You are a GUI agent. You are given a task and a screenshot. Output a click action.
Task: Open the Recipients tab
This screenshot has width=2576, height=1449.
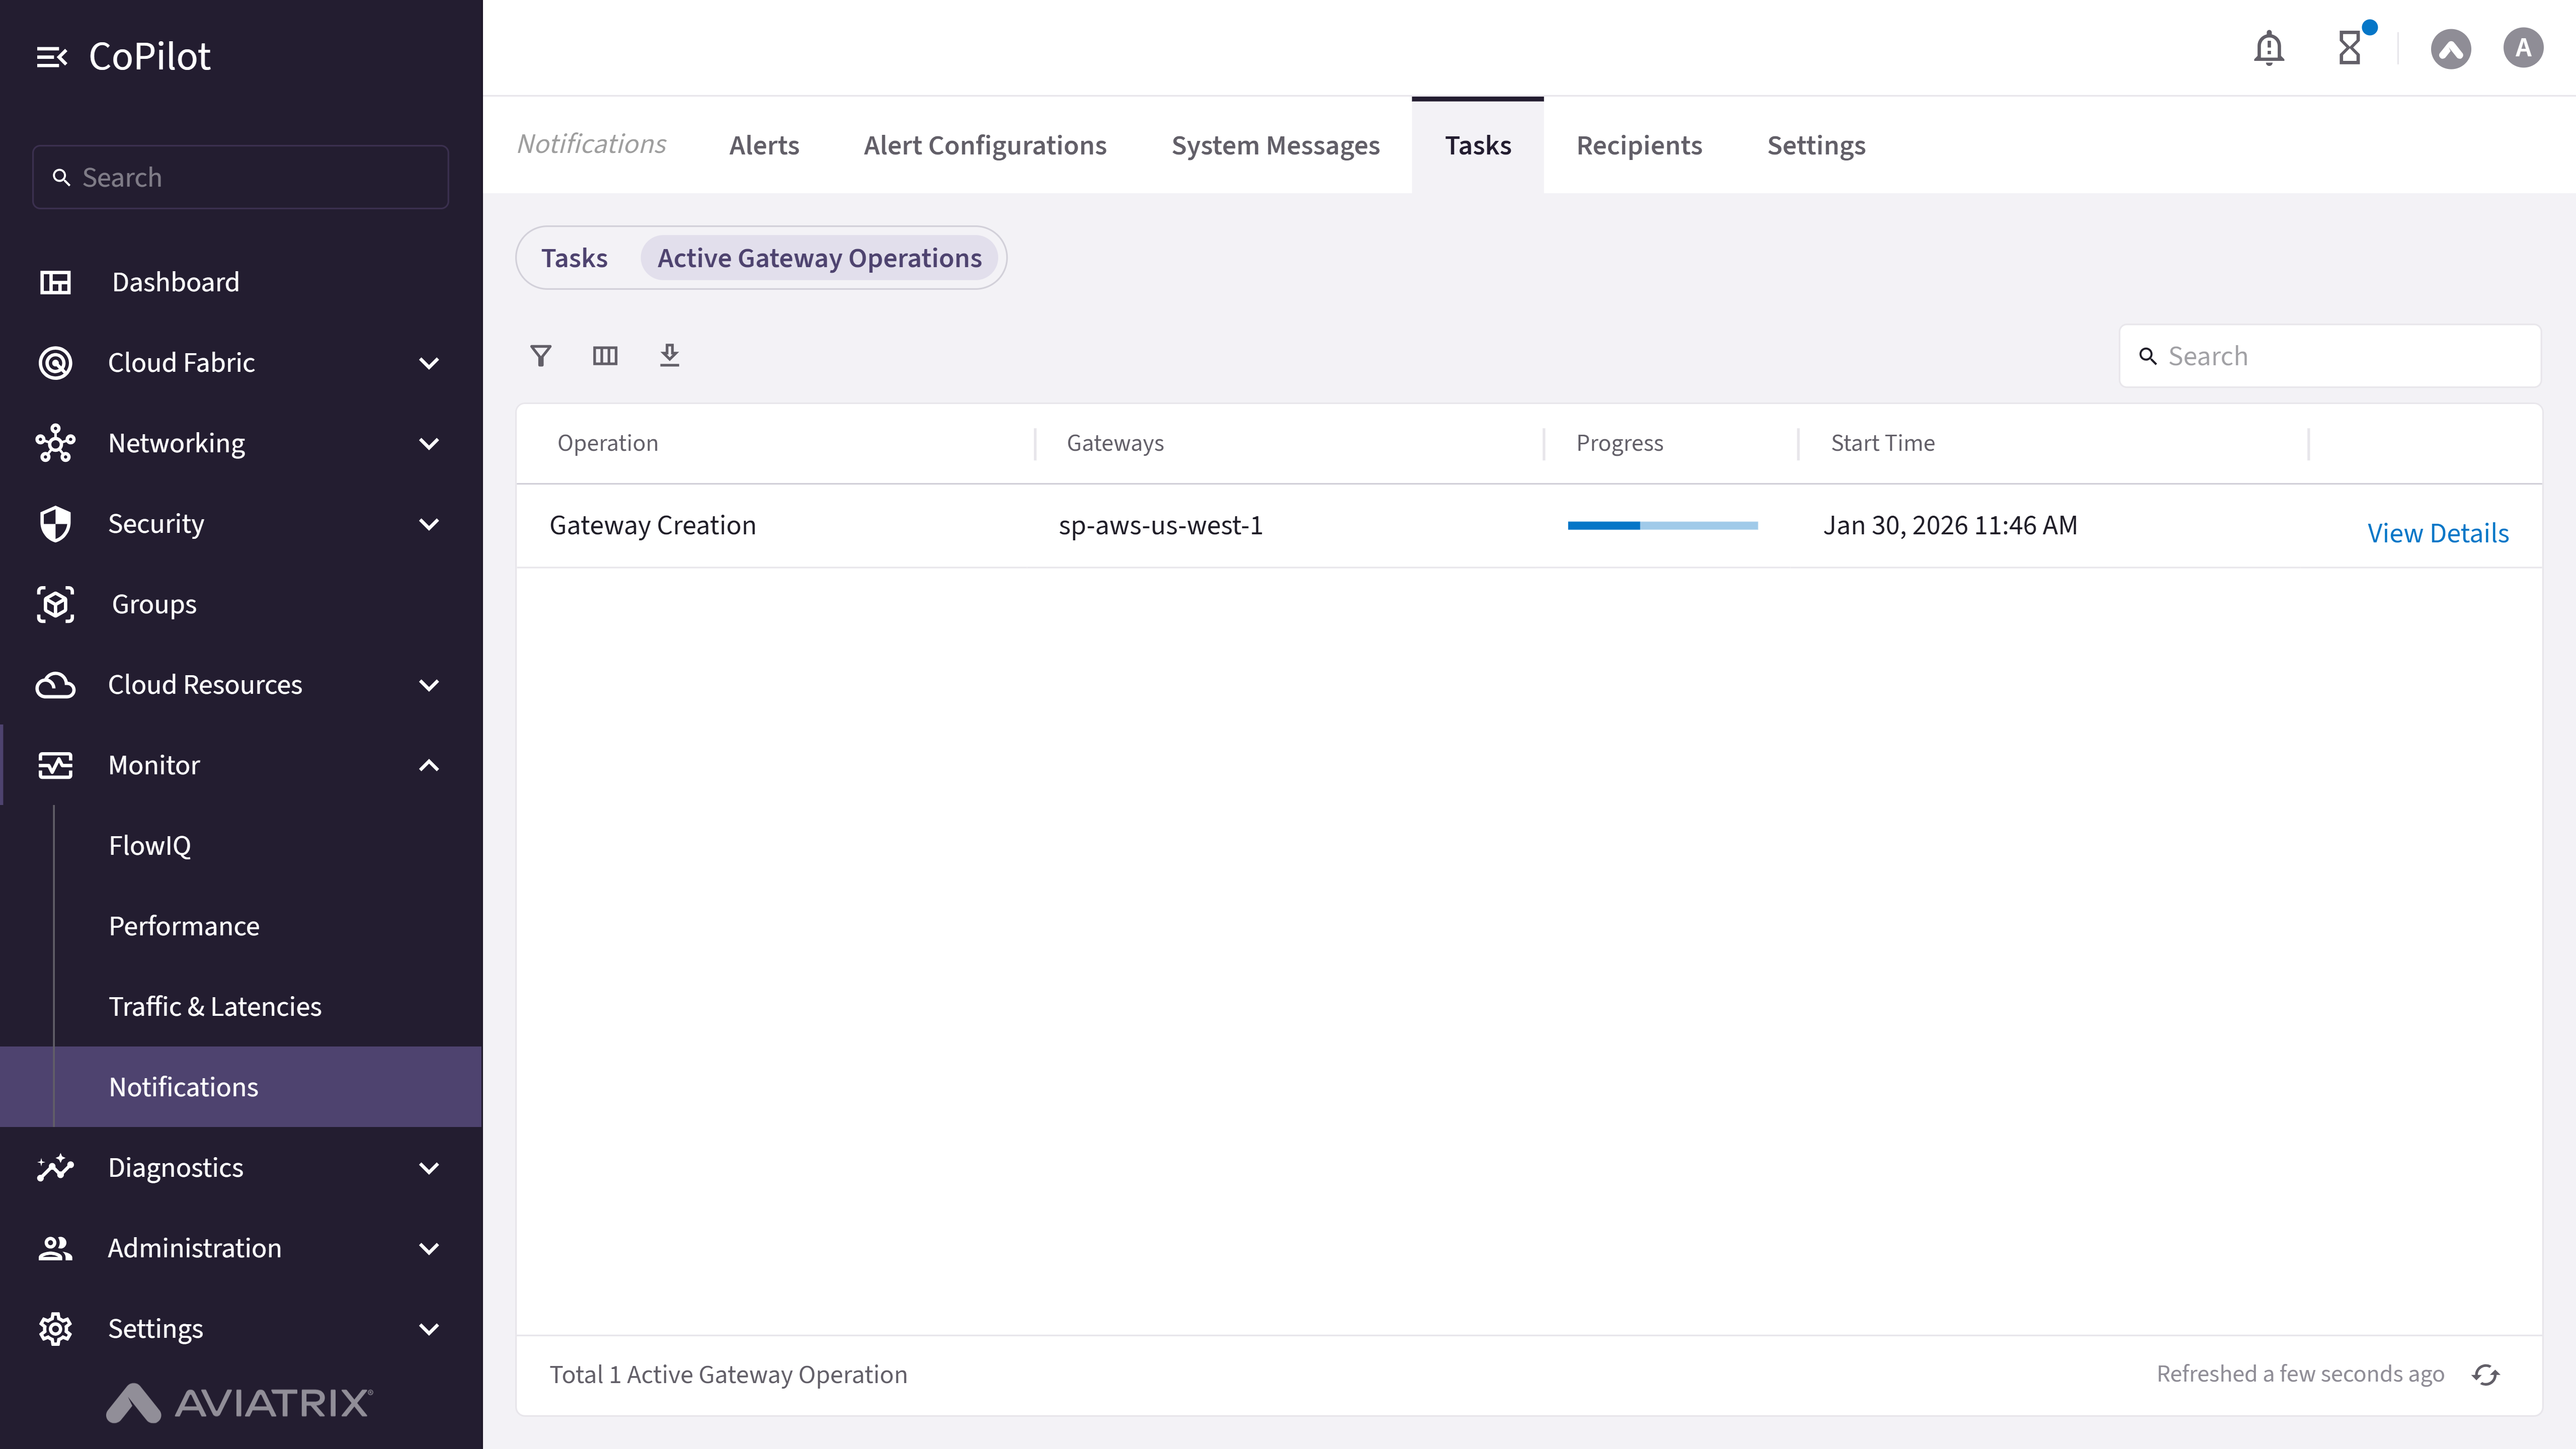point(1639,145)
